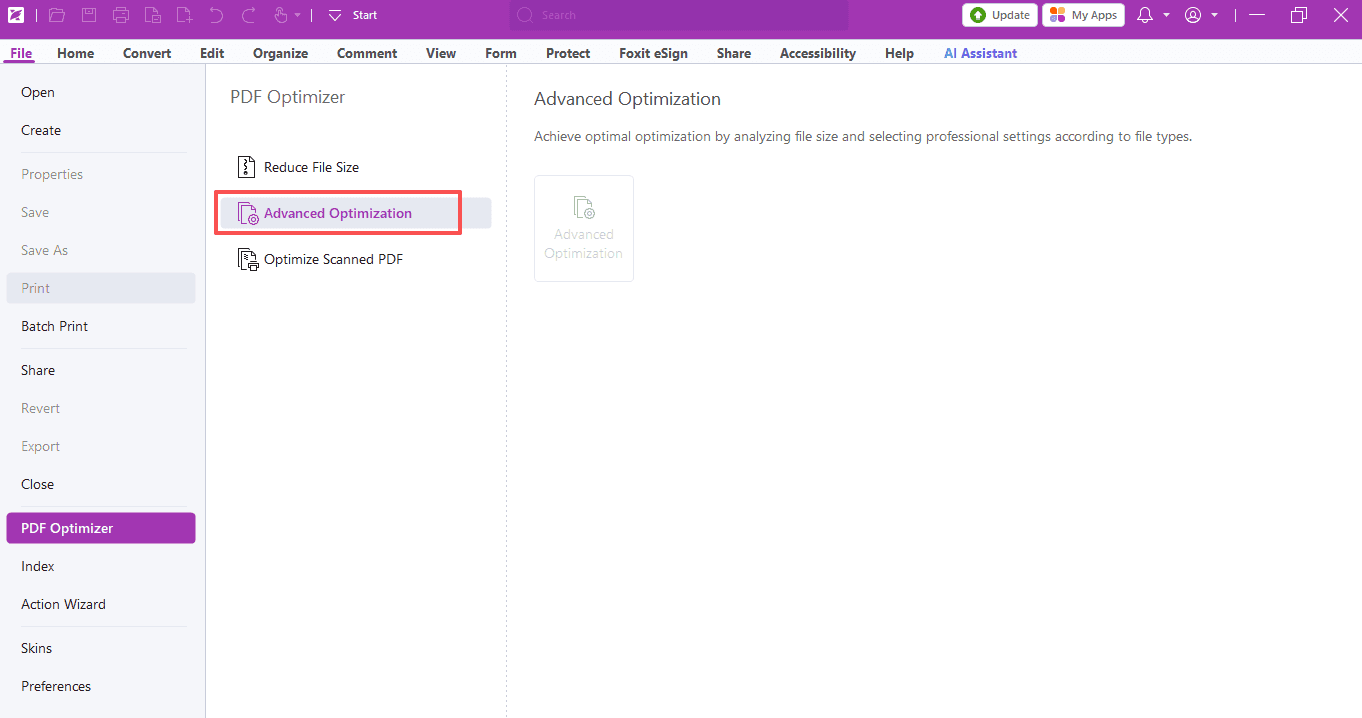Select Properties in the File sidebar
Image resolution: width=1362 pixels, height=718 pixels.
[x=101, y=174]
